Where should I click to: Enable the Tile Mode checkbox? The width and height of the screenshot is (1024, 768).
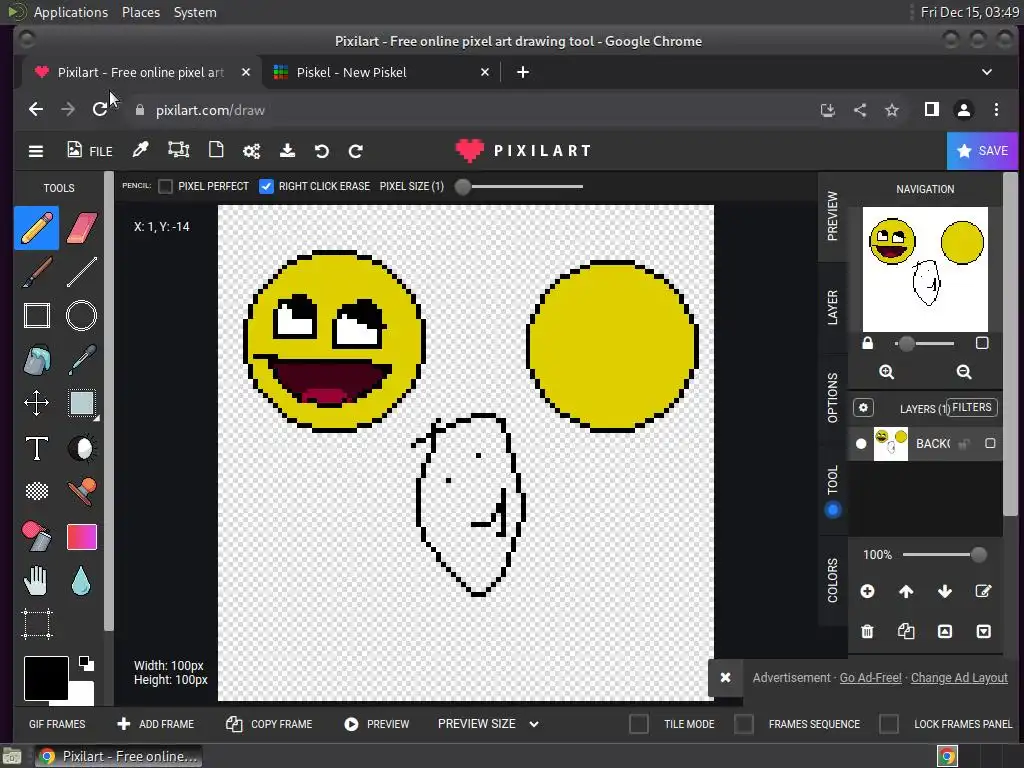click(x=639, y=724)
